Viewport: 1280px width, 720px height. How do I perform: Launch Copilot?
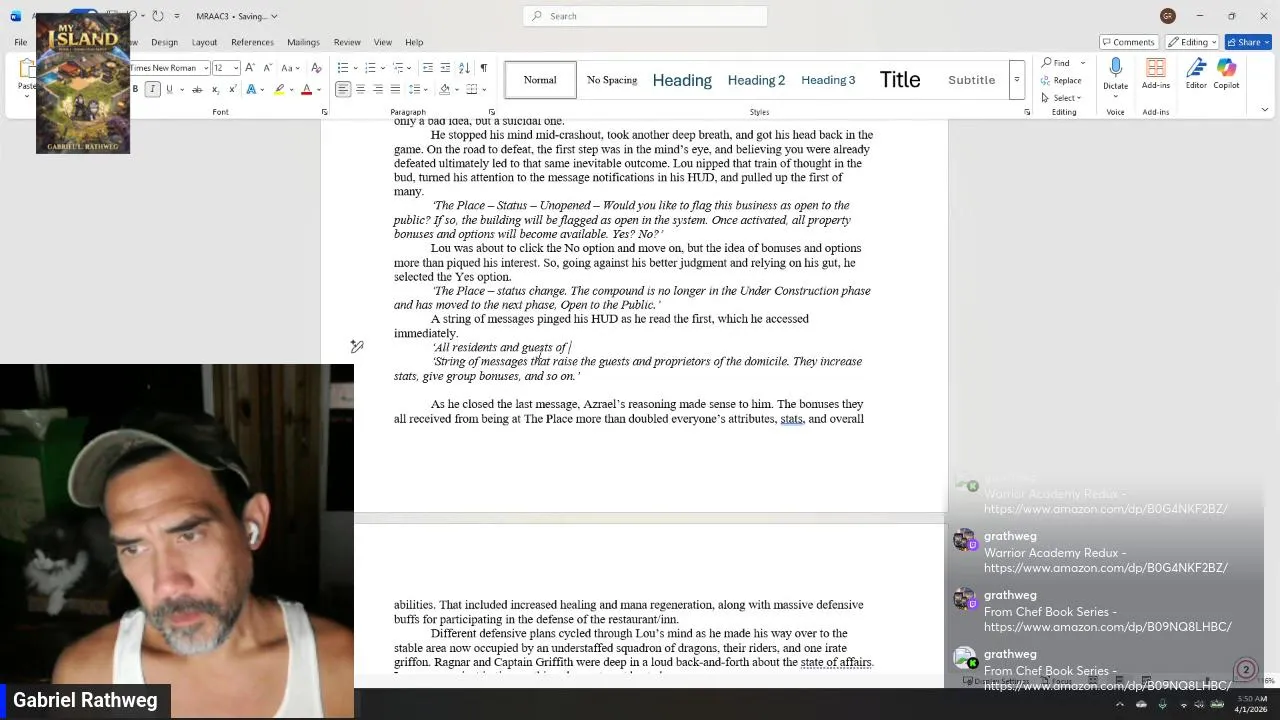[1226, 74]
